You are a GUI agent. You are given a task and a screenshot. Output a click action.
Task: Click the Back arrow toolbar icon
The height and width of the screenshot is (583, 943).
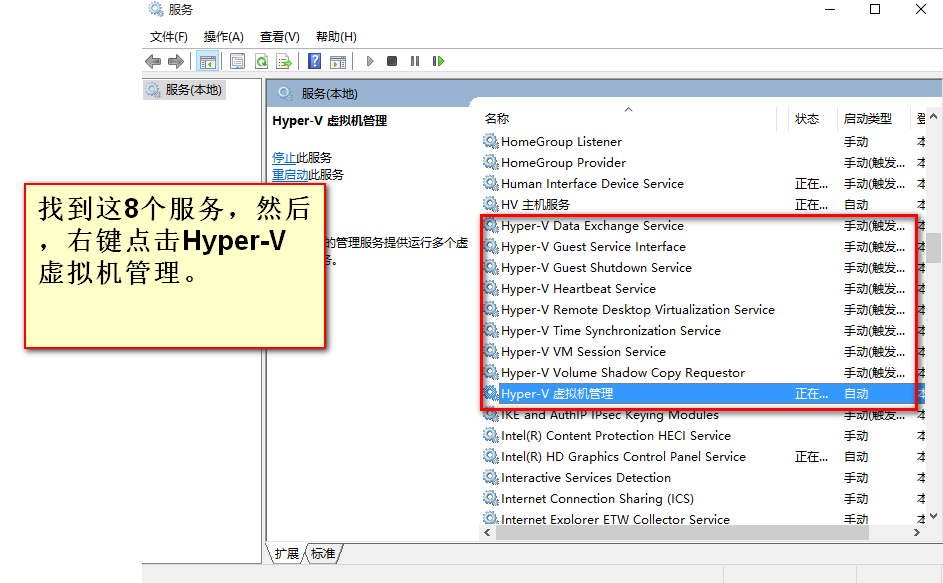coord(153,61)
